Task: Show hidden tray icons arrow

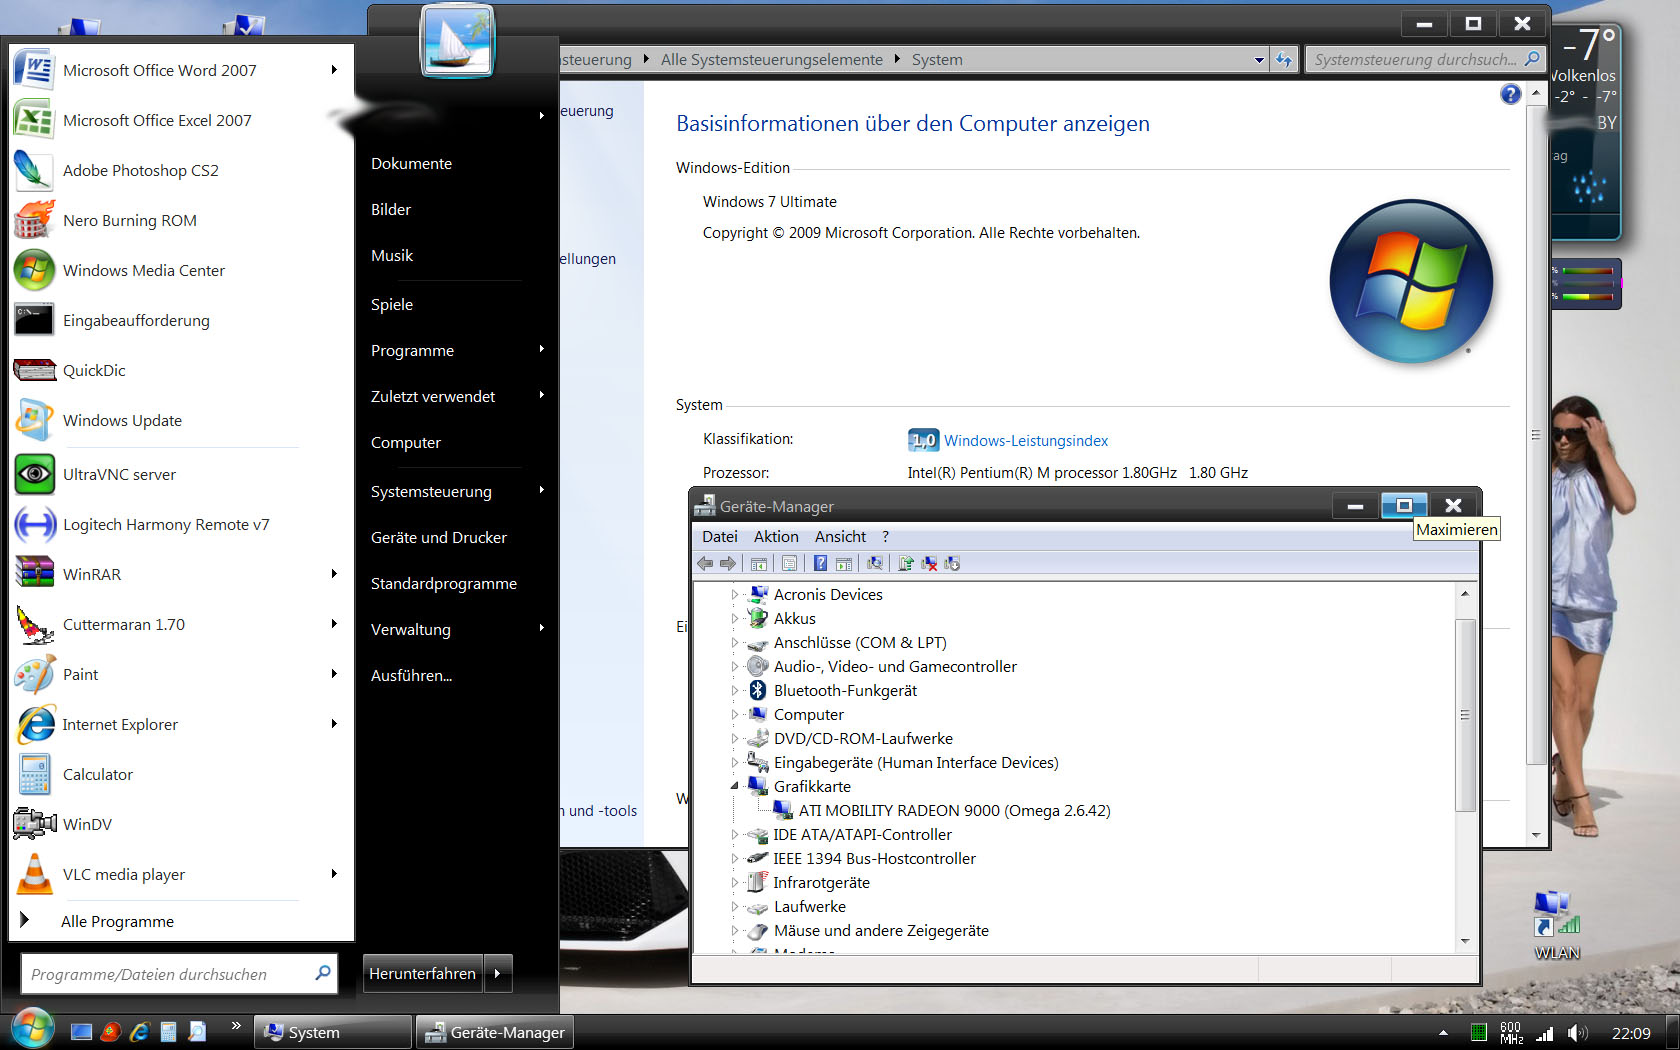Action: (1443, 1033)
